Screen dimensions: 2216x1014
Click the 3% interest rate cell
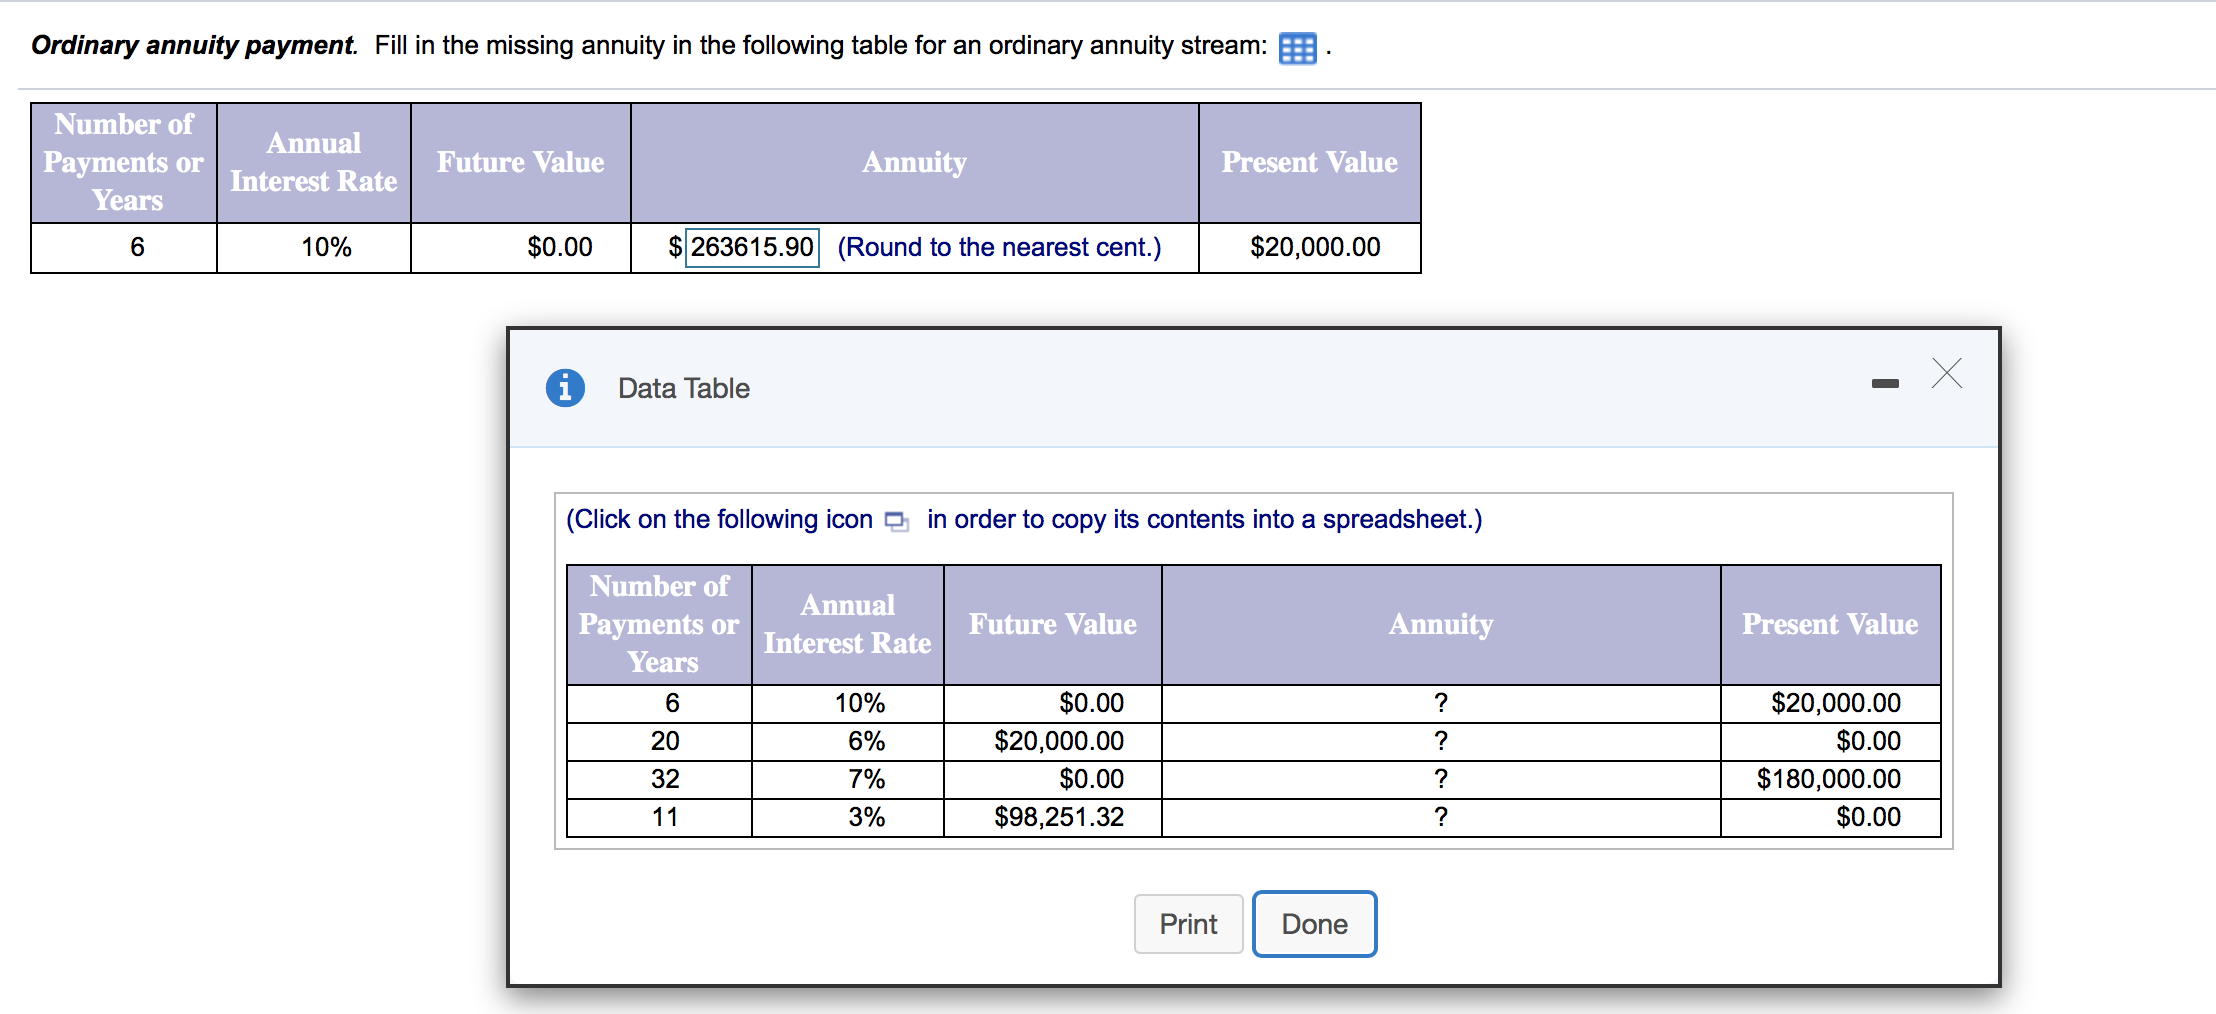coord(866,817)
